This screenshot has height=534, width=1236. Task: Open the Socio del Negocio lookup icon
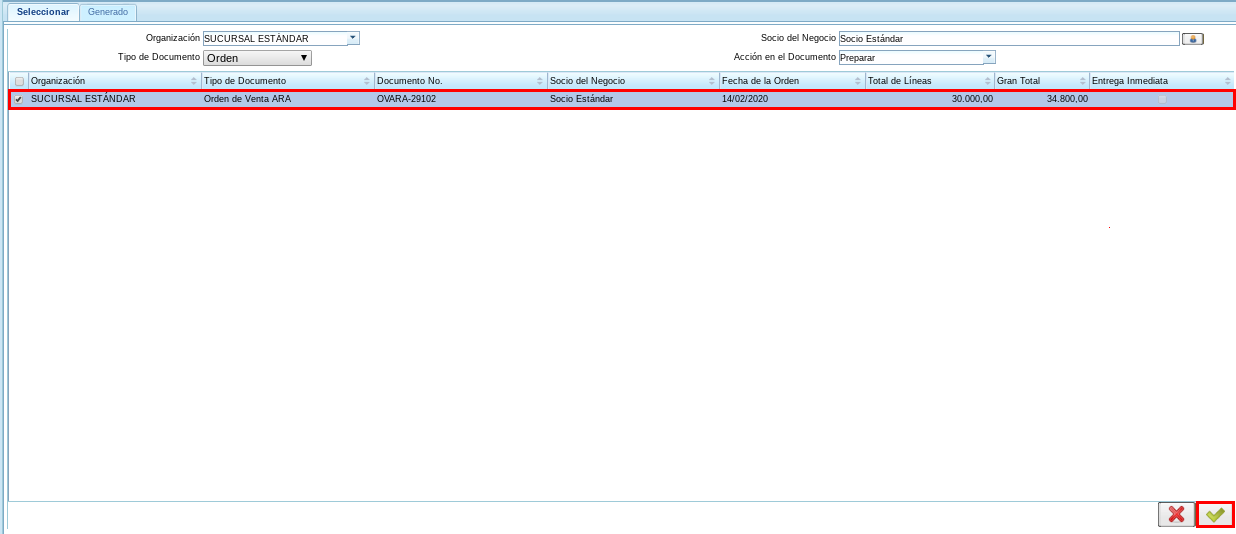coord(1192,39)
